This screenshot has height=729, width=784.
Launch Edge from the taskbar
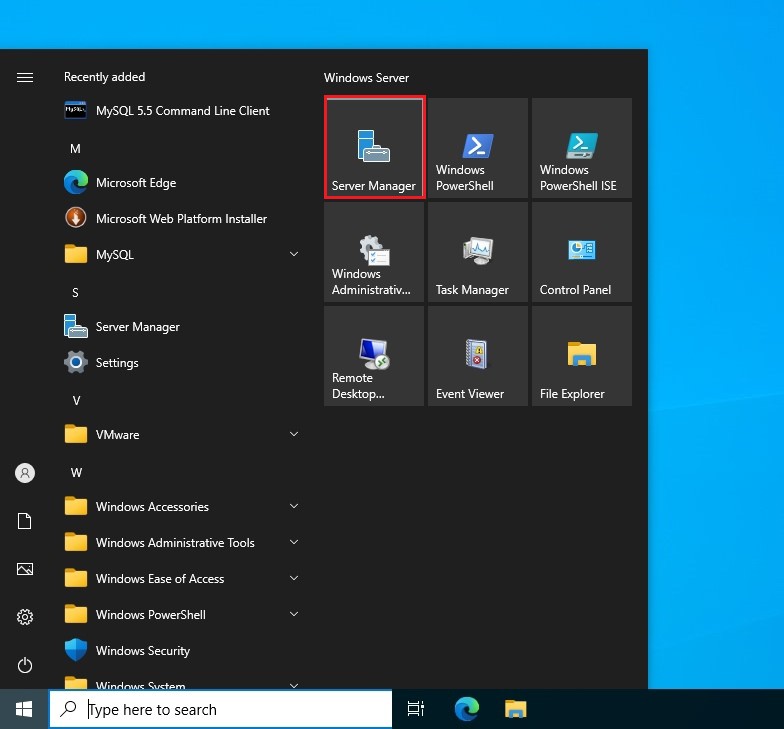(466, 709)
